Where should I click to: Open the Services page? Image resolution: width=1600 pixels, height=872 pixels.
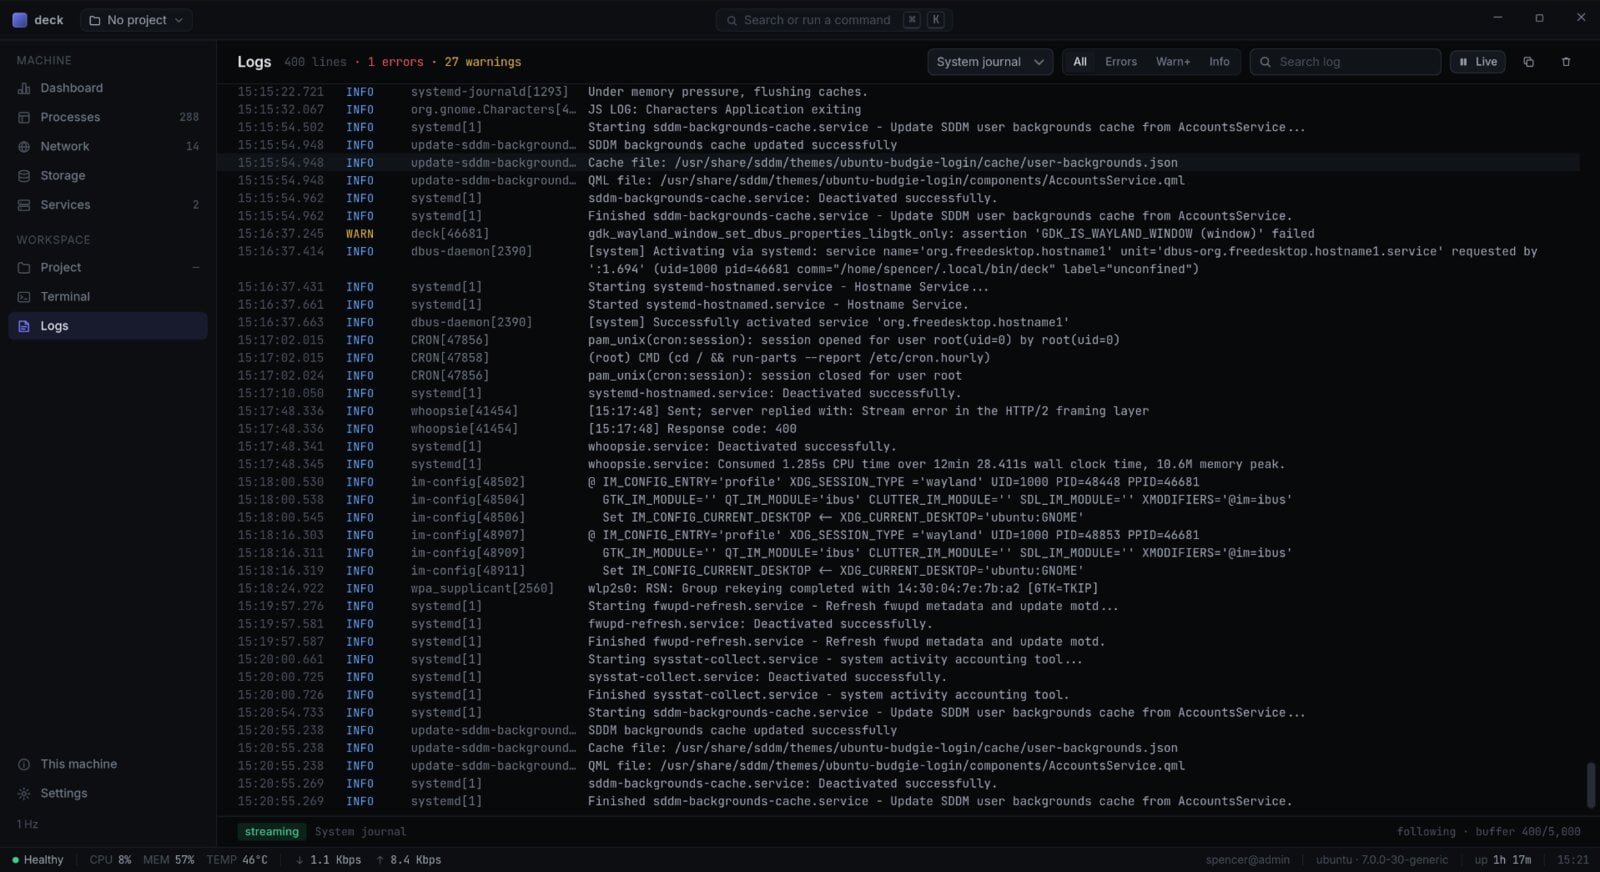[108, 204]
